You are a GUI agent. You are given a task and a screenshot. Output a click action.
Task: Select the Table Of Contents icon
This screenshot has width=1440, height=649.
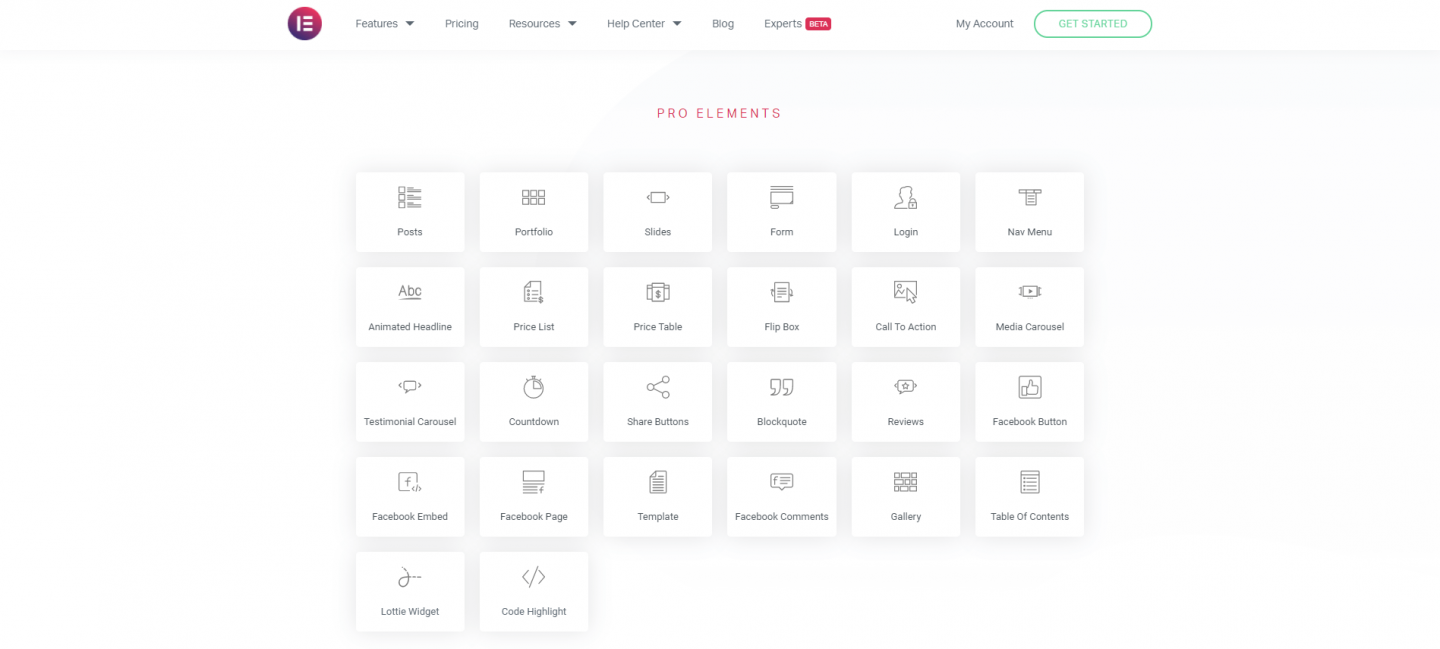click(1030, 482)
